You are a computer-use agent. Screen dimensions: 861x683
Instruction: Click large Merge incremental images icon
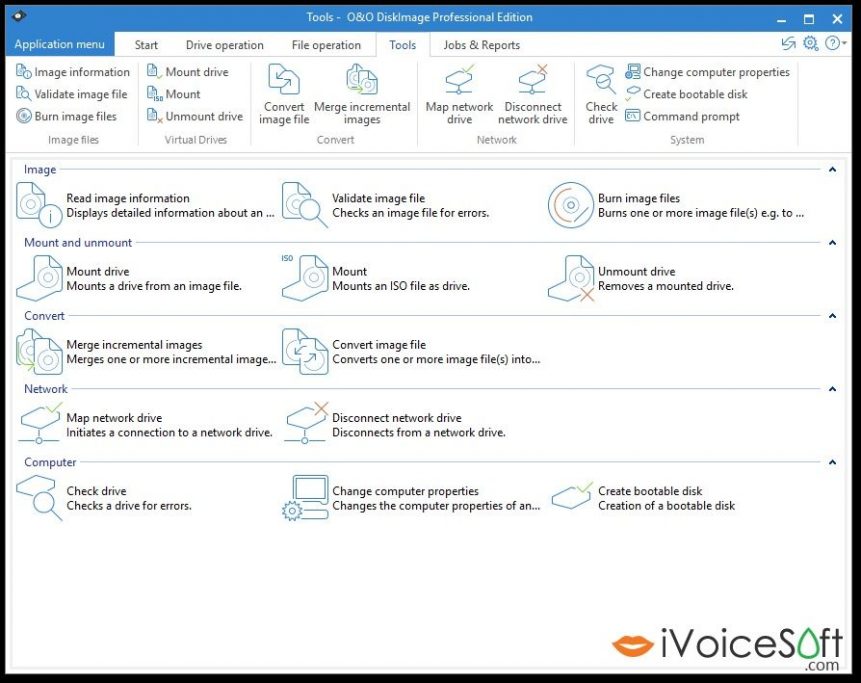[38, 351]
